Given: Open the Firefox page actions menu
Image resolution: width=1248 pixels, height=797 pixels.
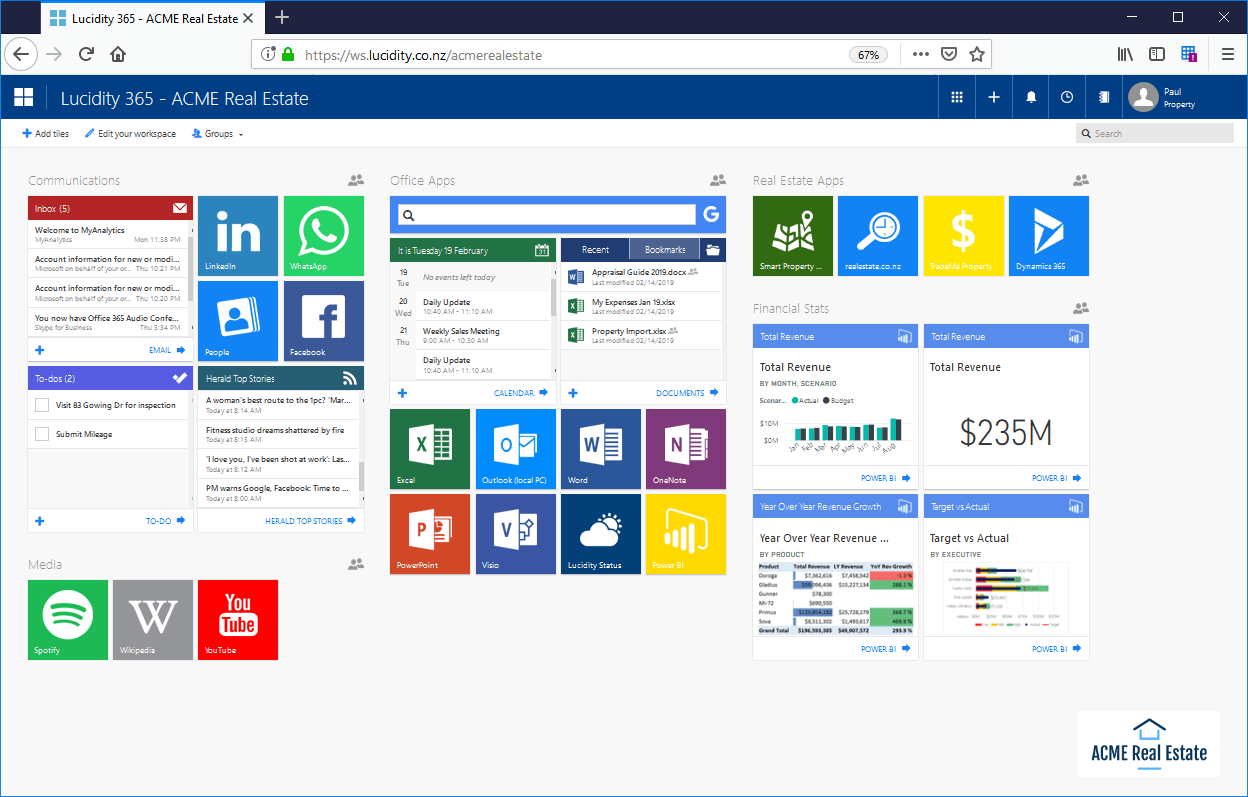Looking at the screenshot, I should pyautogui.click(x=921, y=55).
